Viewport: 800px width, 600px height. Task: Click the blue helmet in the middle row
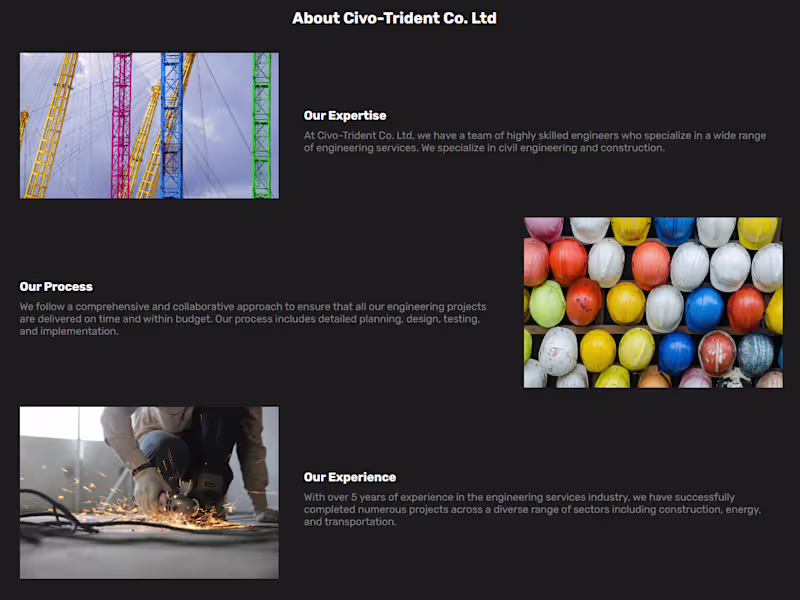704,309
